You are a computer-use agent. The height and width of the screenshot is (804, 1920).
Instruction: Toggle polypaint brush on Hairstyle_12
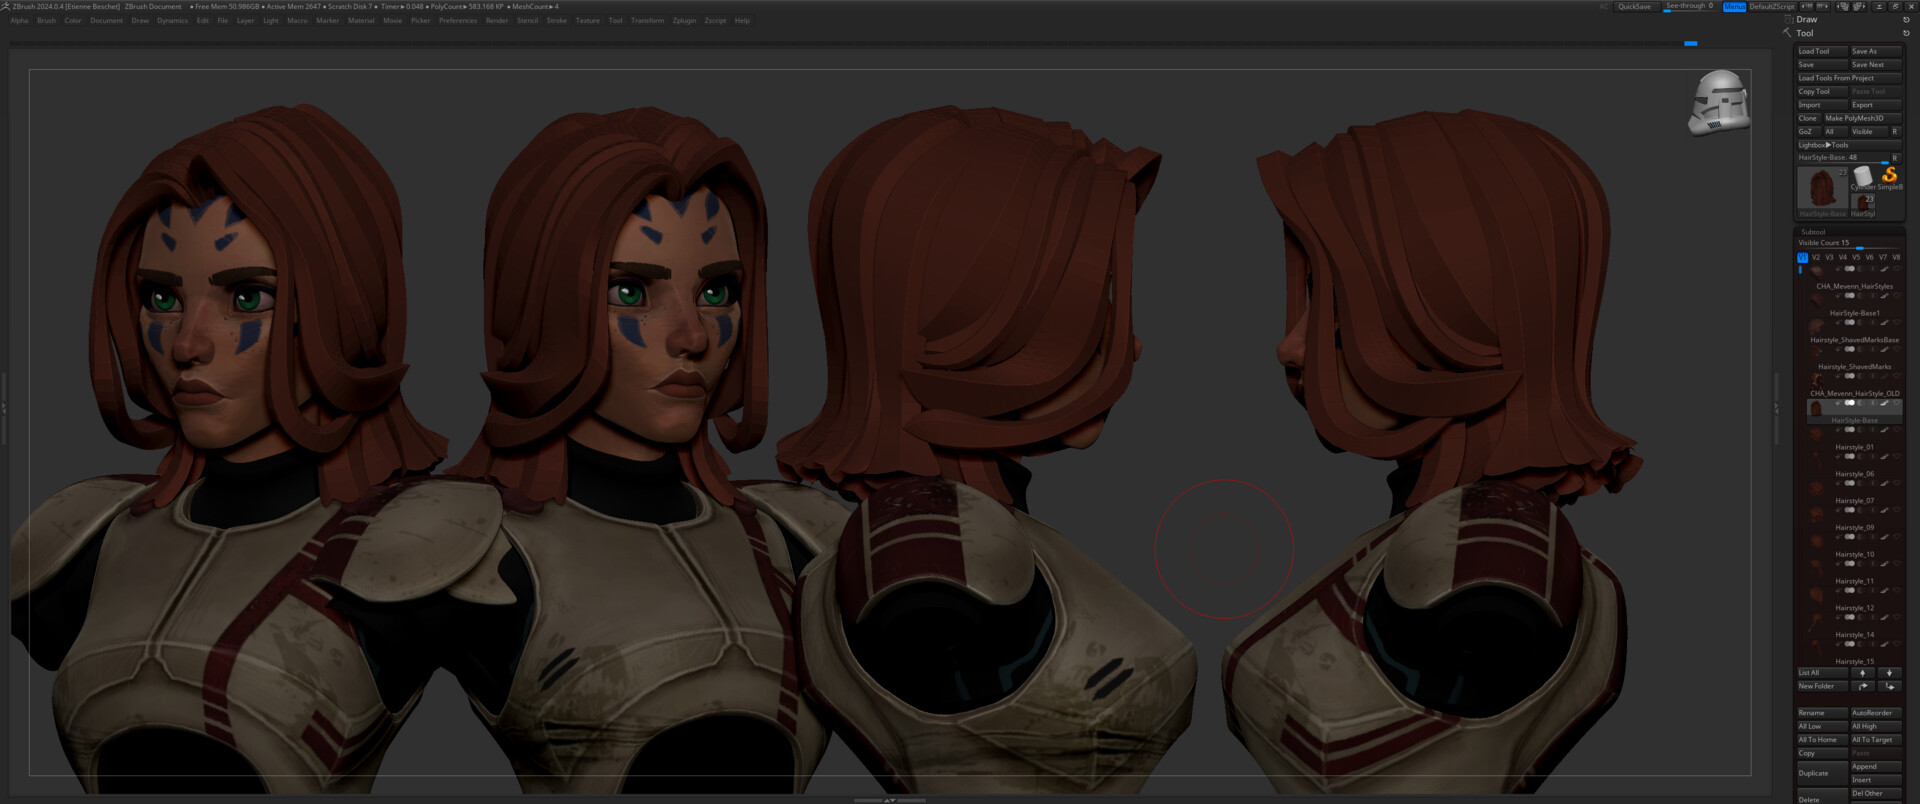(1885, 591)
